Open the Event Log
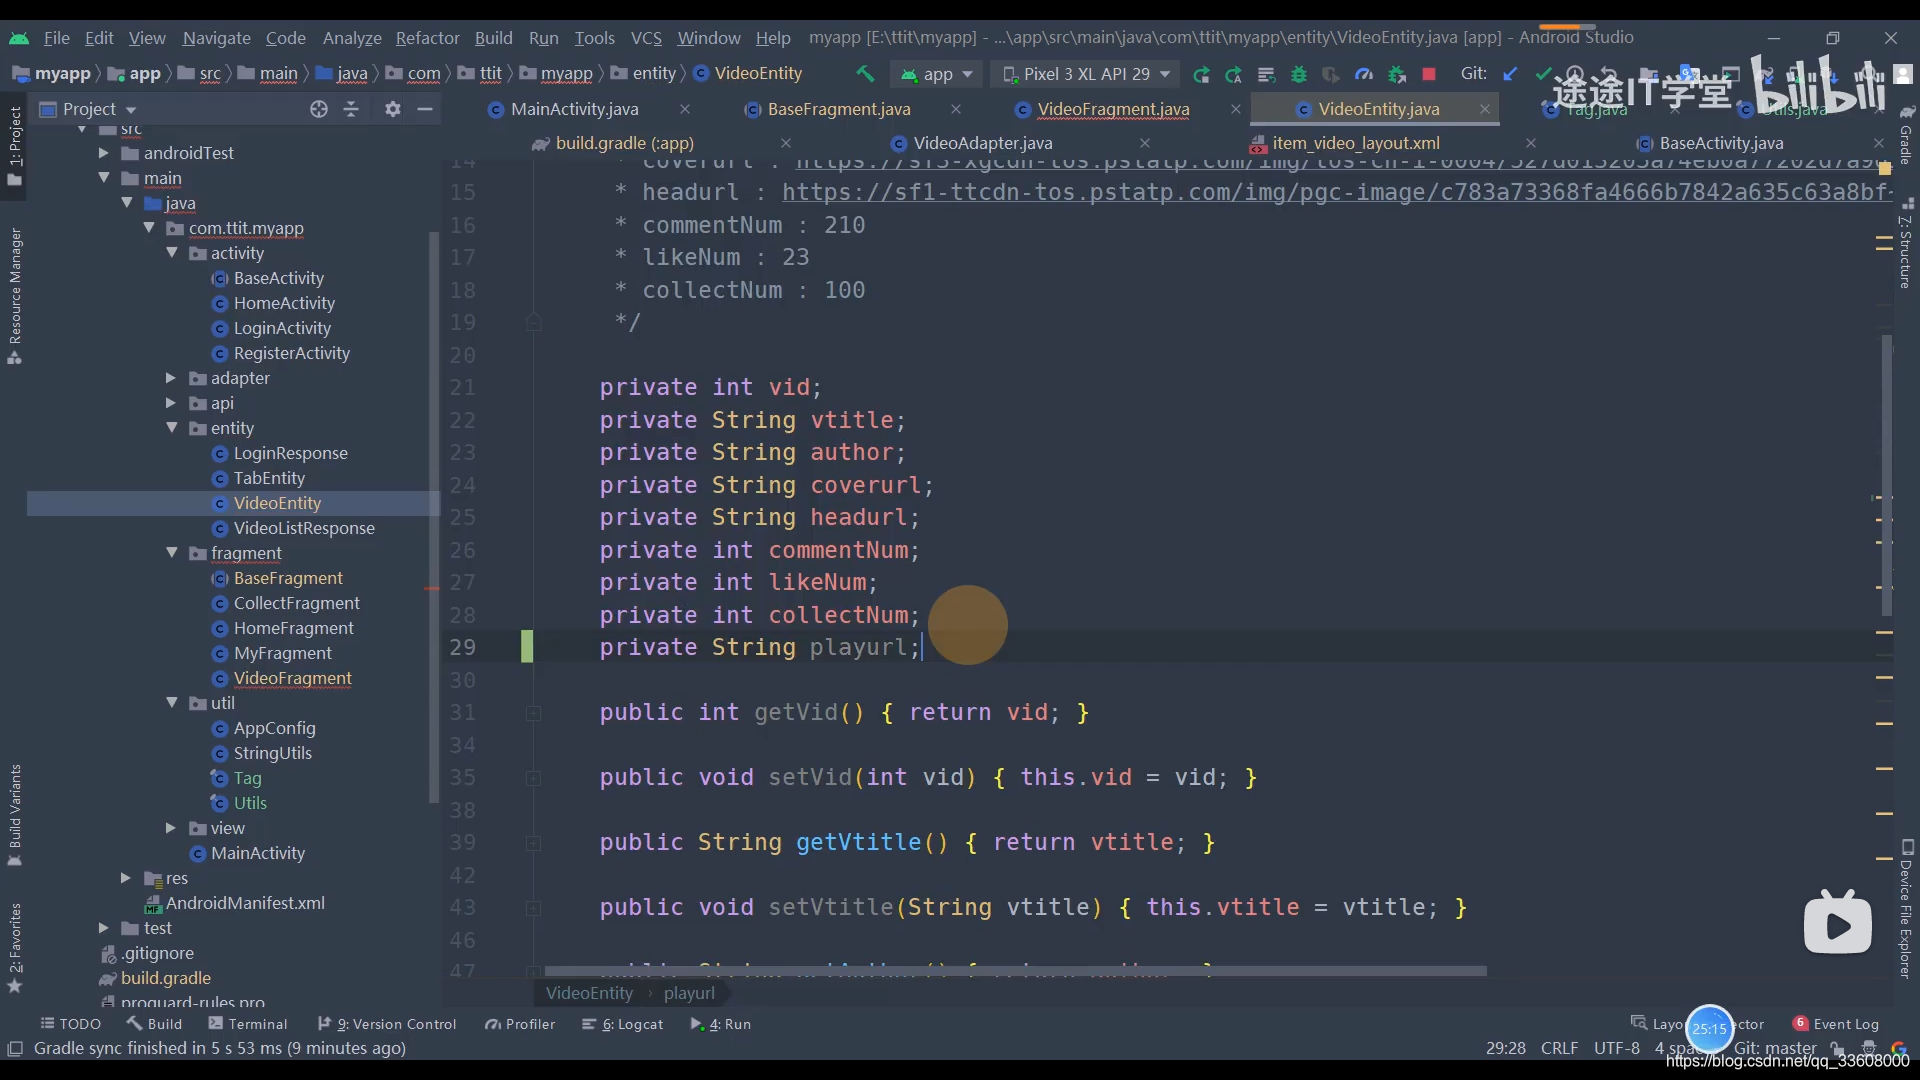 (1836, 1024)
